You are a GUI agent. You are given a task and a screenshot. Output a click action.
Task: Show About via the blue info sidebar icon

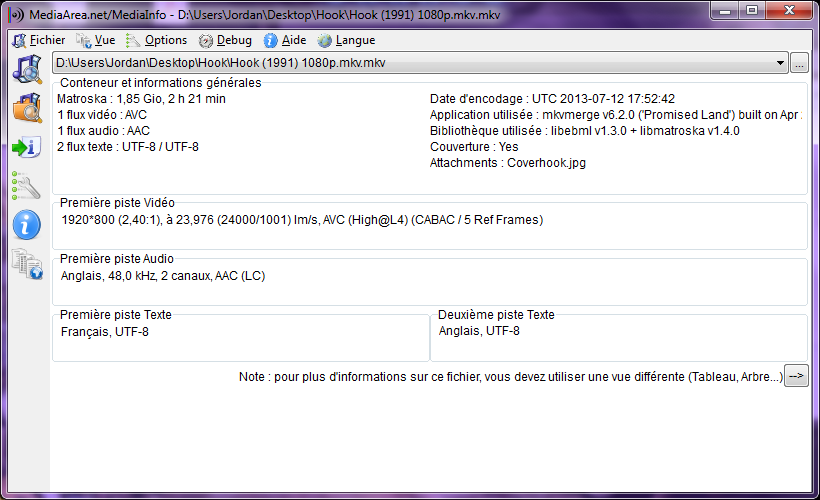(x=27, y=225)
